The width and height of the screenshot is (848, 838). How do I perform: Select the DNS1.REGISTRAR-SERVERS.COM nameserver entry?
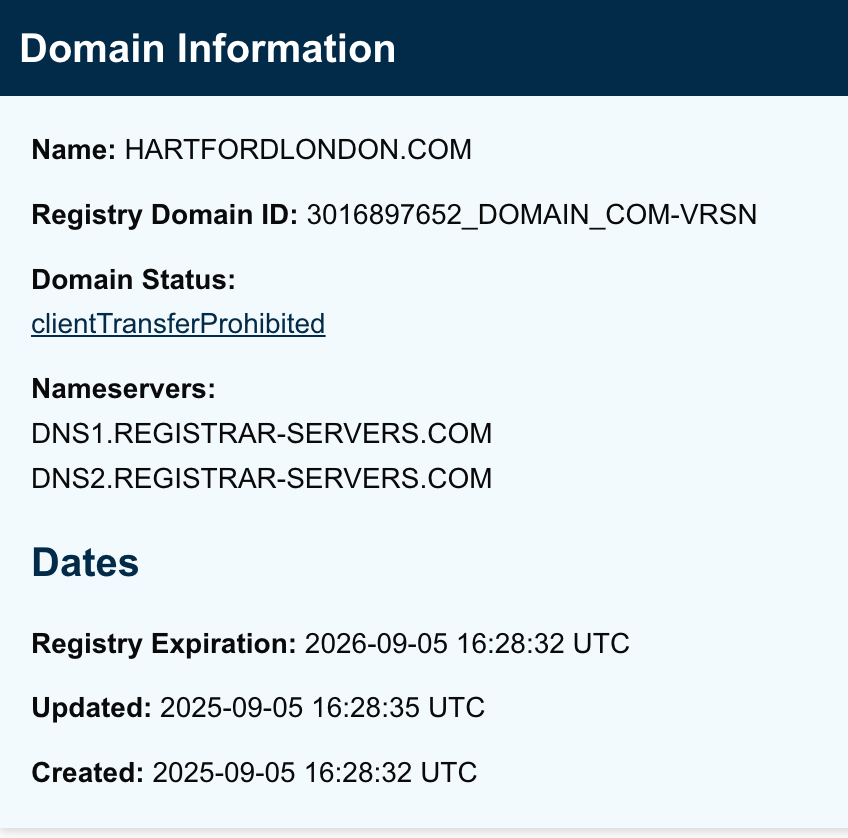click(x=262, y=434)
